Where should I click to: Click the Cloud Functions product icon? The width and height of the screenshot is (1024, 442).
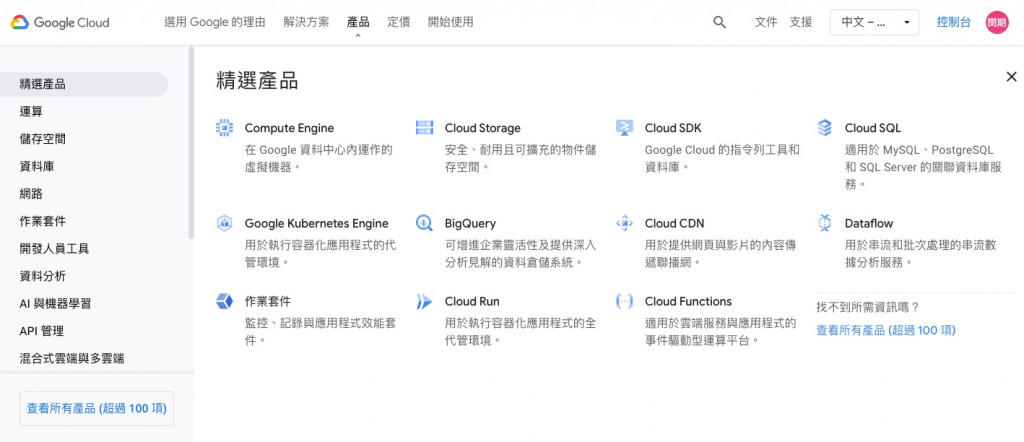pyautogui.click(x=625, y=301)
